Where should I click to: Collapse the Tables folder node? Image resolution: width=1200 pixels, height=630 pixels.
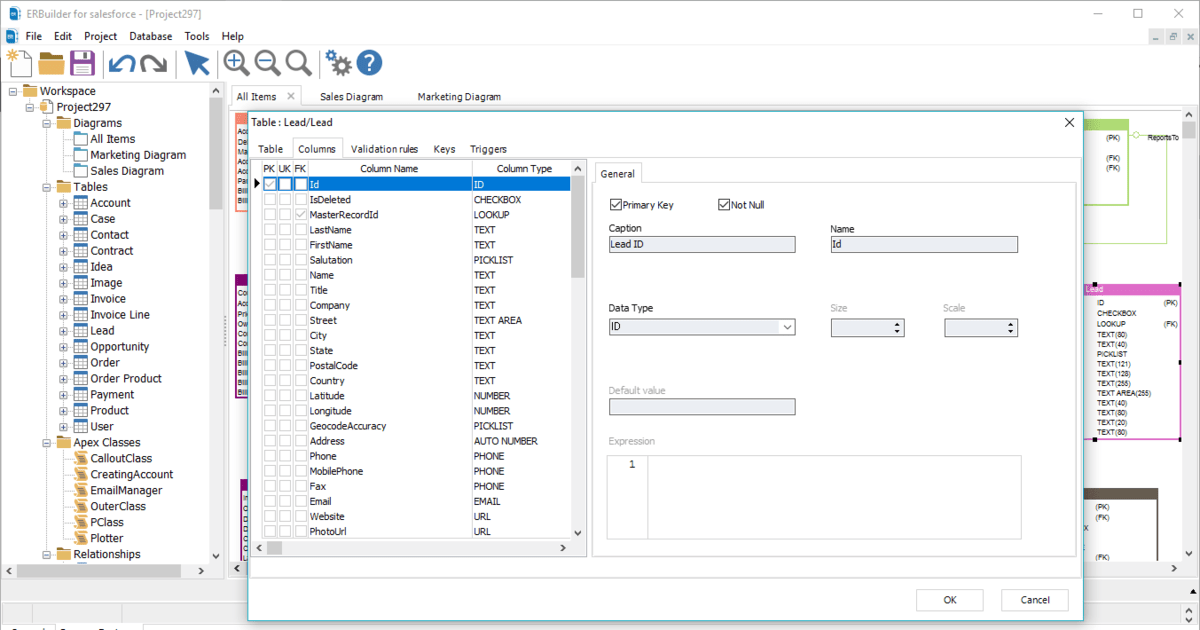(x=47, y=187)
